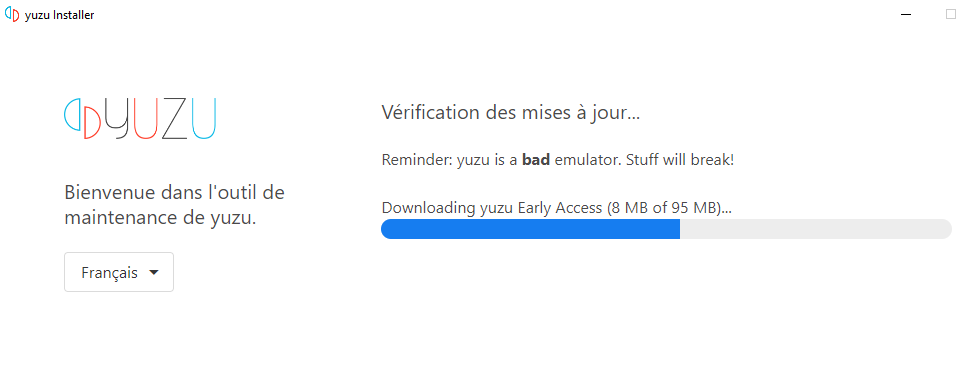The width and height of the screenshot is (980, 384).
Task: Click the blue final u in the logo
Action: click(x=204, y=118)
